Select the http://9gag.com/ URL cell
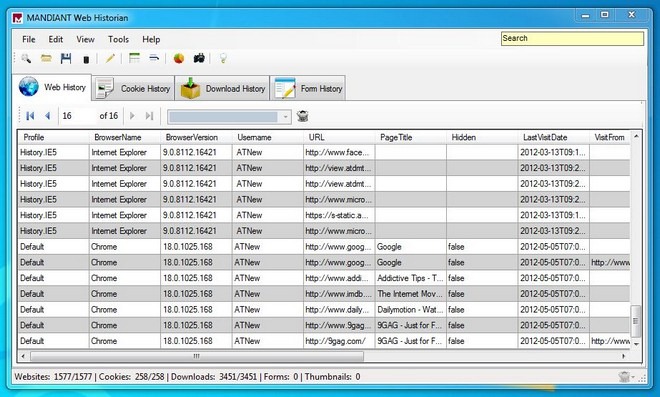 pyautogui.click(x=339, y=341)
